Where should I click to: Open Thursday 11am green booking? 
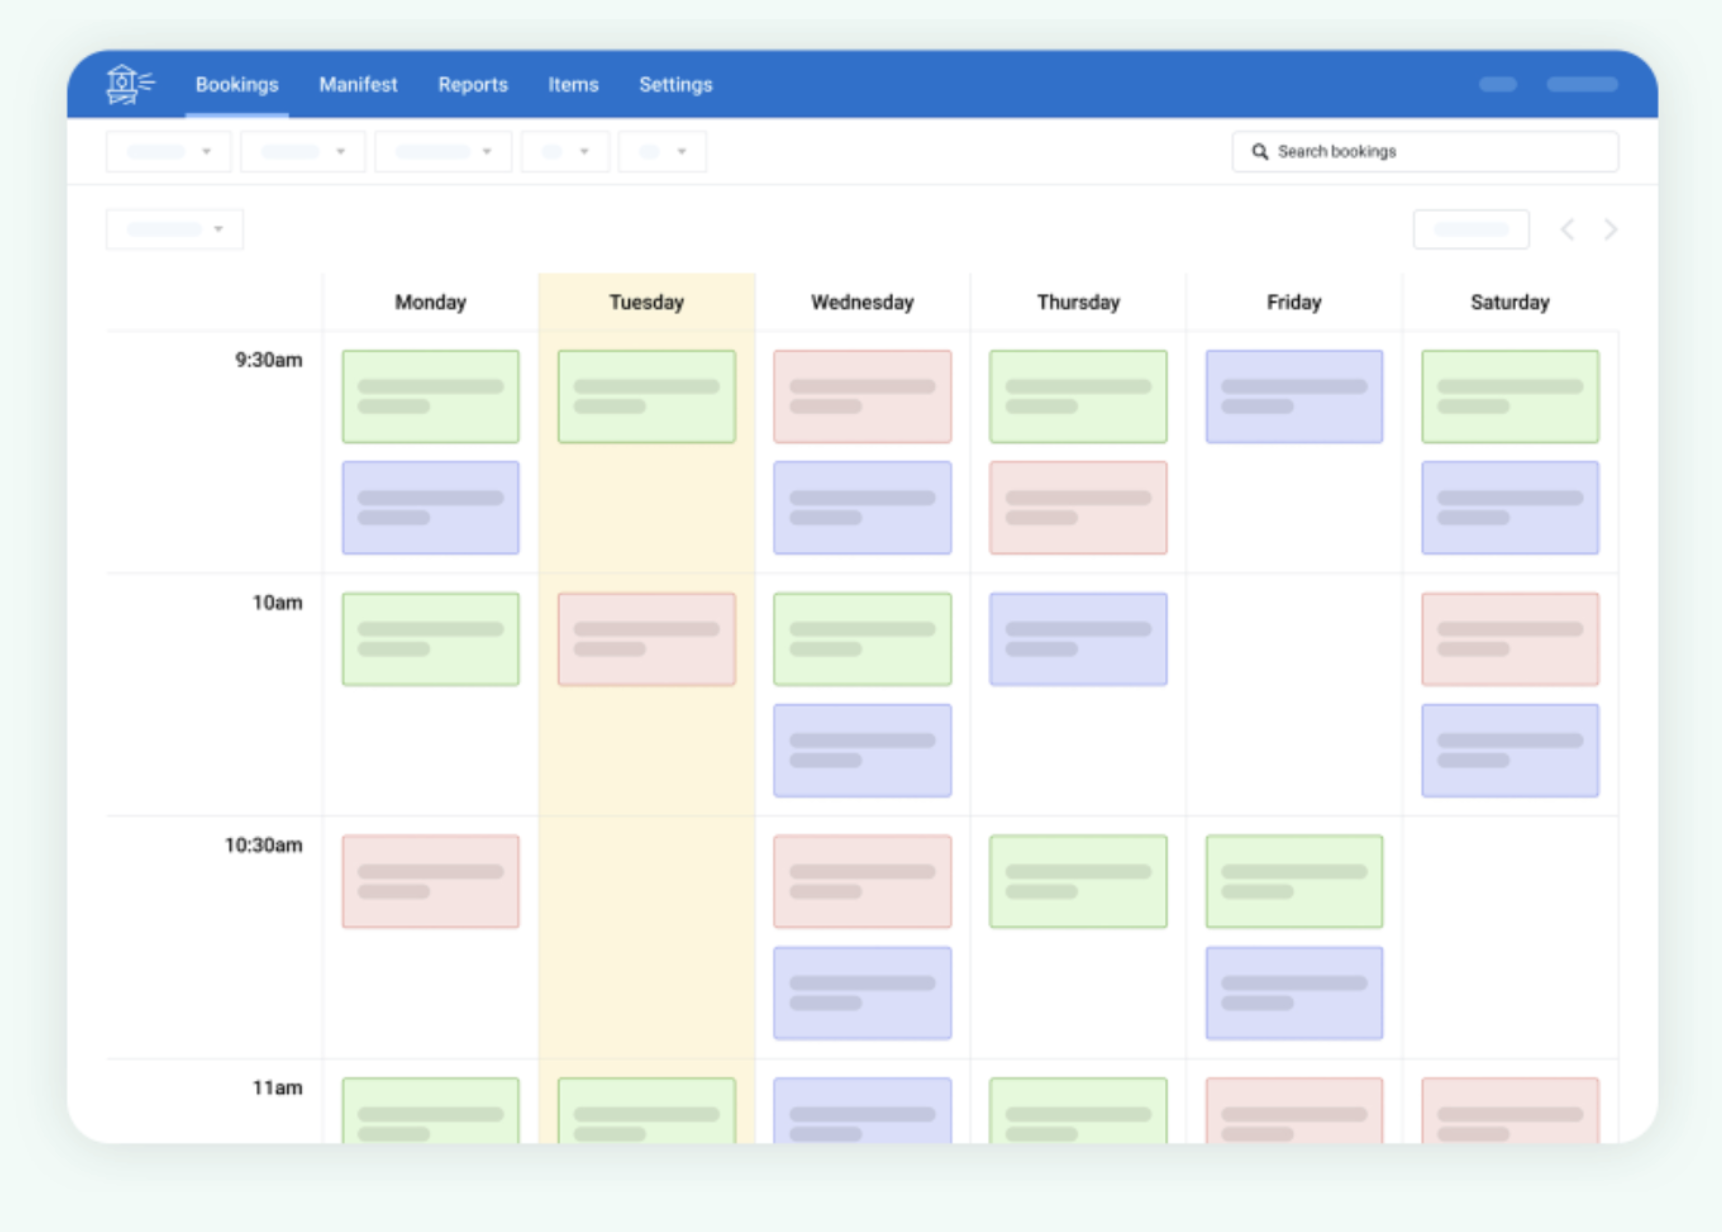(1079, 1111)
